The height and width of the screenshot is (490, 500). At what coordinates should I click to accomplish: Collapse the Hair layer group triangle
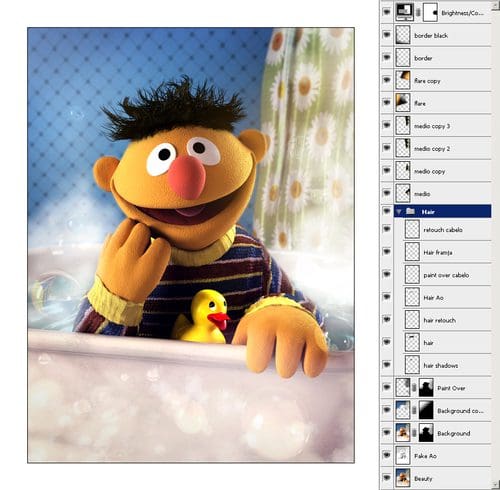click(399, 212)
